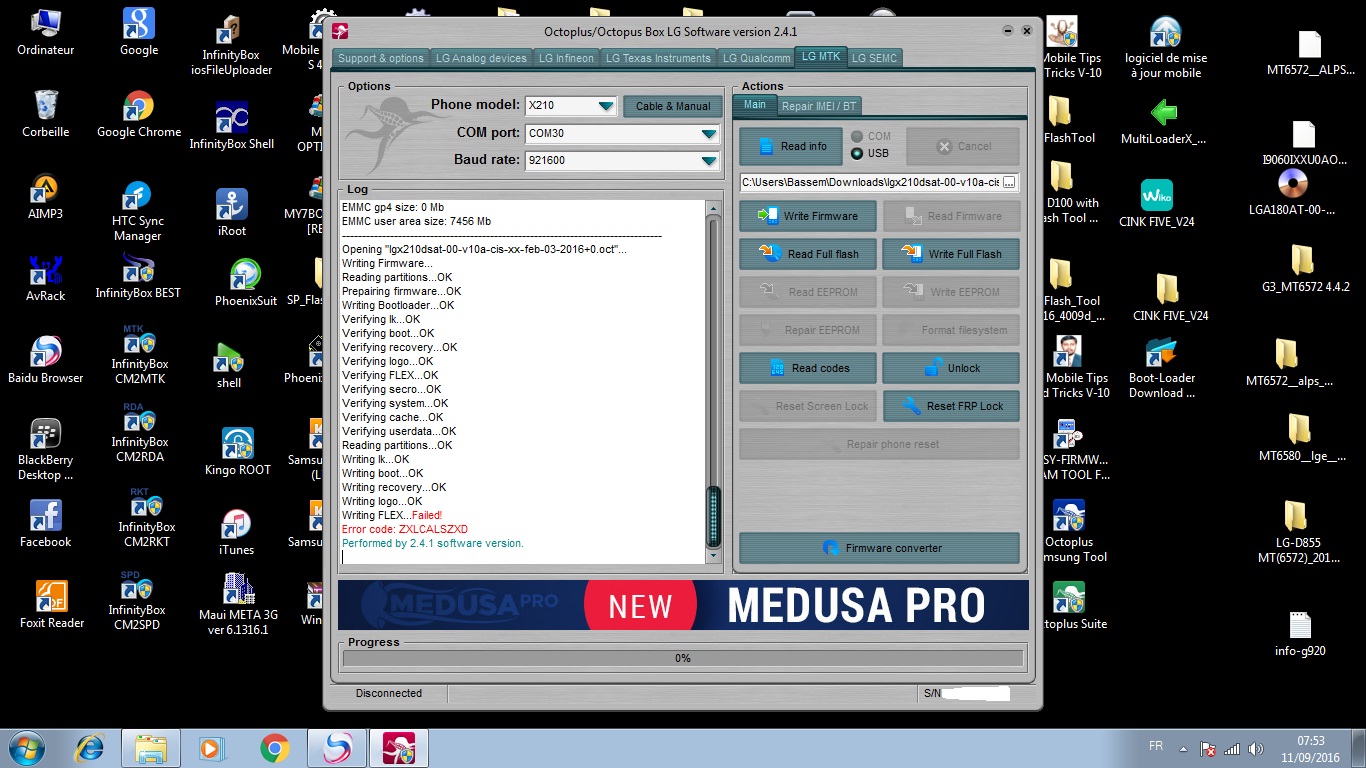Launch Google Chrome desktop shortcut

pyautogui.click(x=139, y=114)
